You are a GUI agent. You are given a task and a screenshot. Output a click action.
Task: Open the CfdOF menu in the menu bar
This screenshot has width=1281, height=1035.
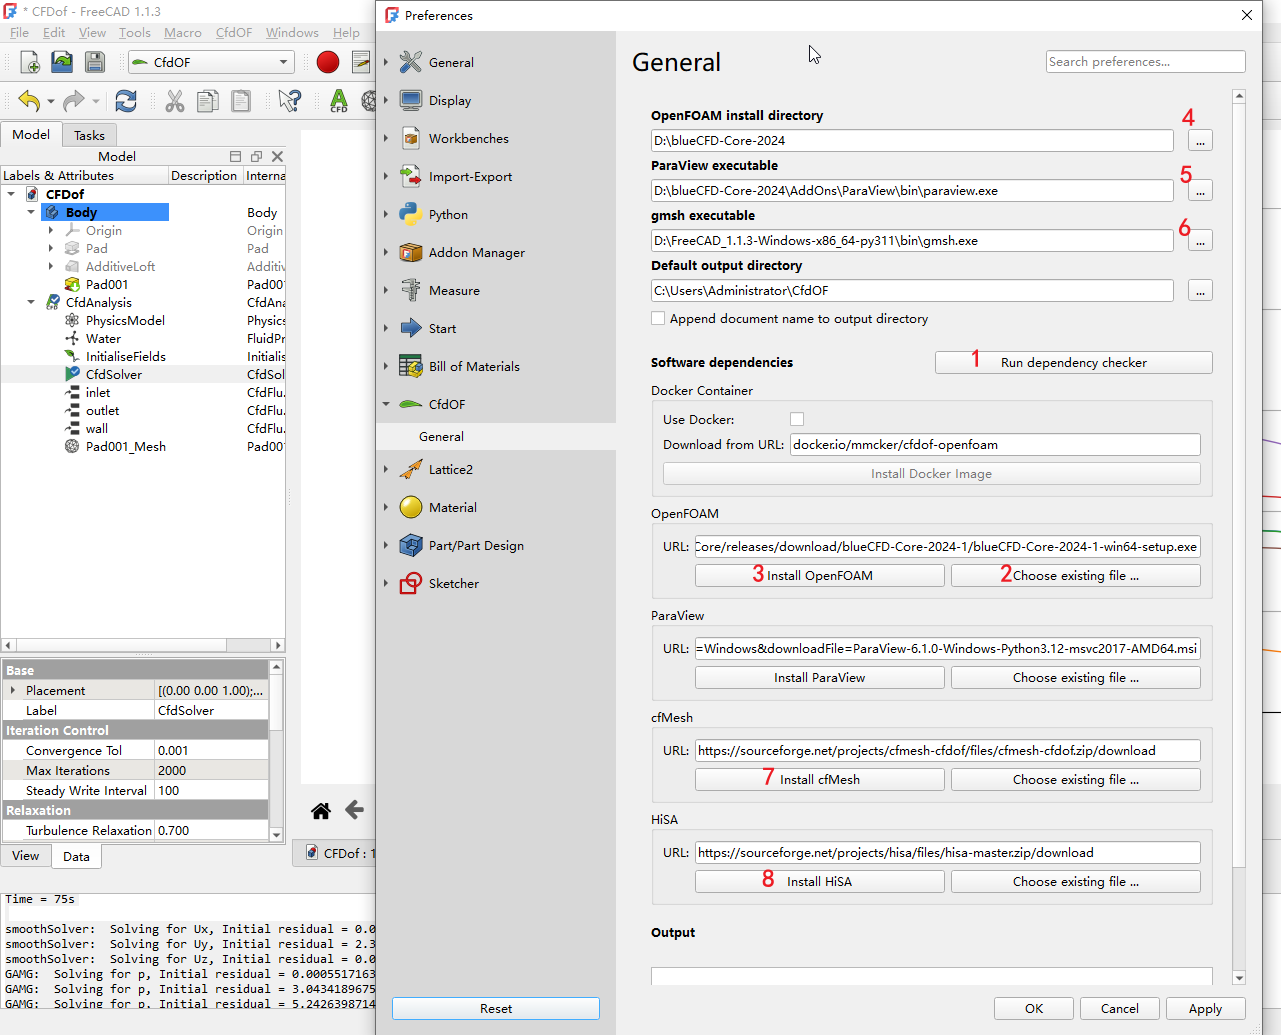click(234, 33)
